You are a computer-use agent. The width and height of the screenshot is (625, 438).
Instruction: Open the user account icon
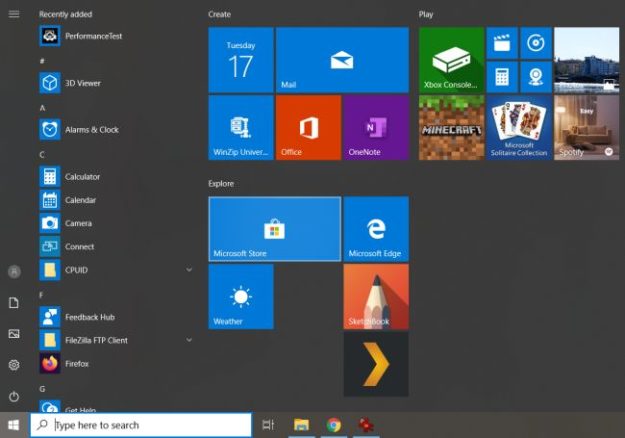[14, 272]
